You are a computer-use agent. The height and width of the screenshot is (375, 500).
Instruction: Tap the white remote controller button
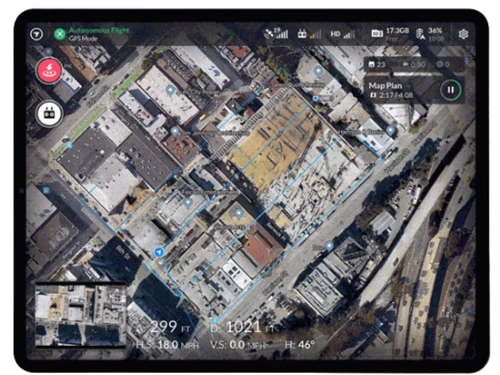(x=49, y=114)
